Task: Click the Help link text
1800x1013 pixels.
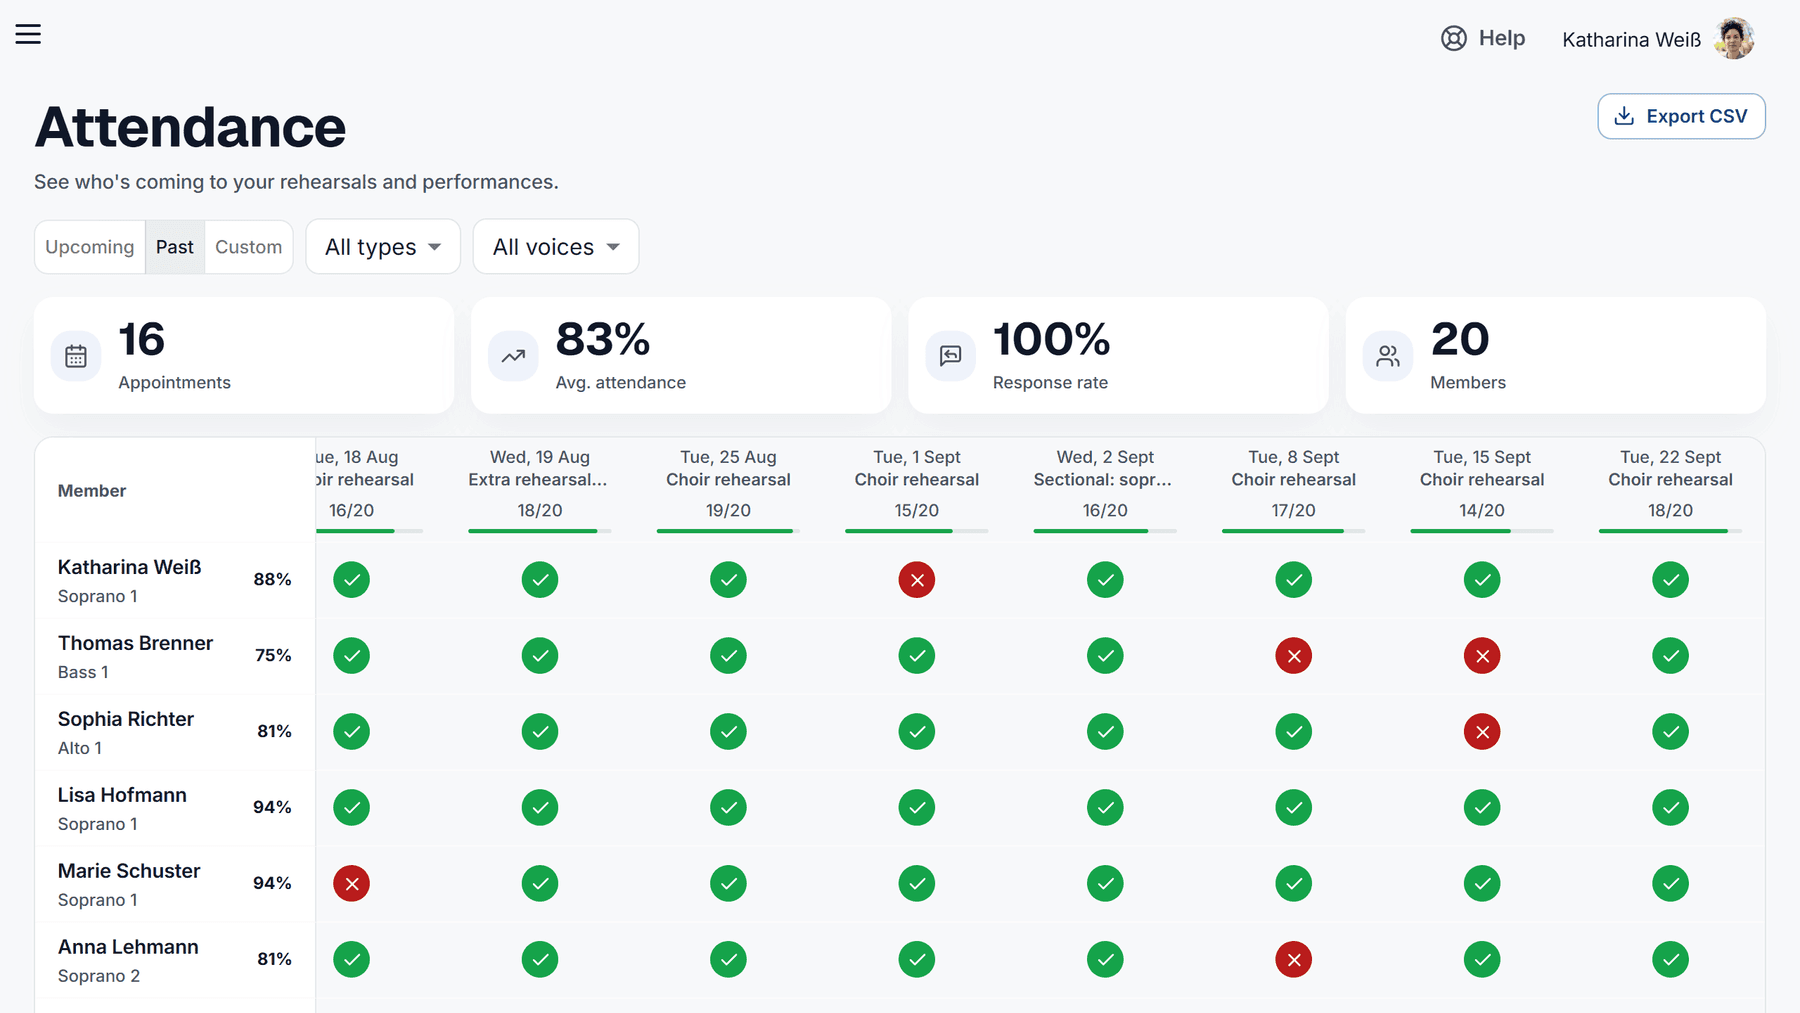Action: coord(1502,38)
